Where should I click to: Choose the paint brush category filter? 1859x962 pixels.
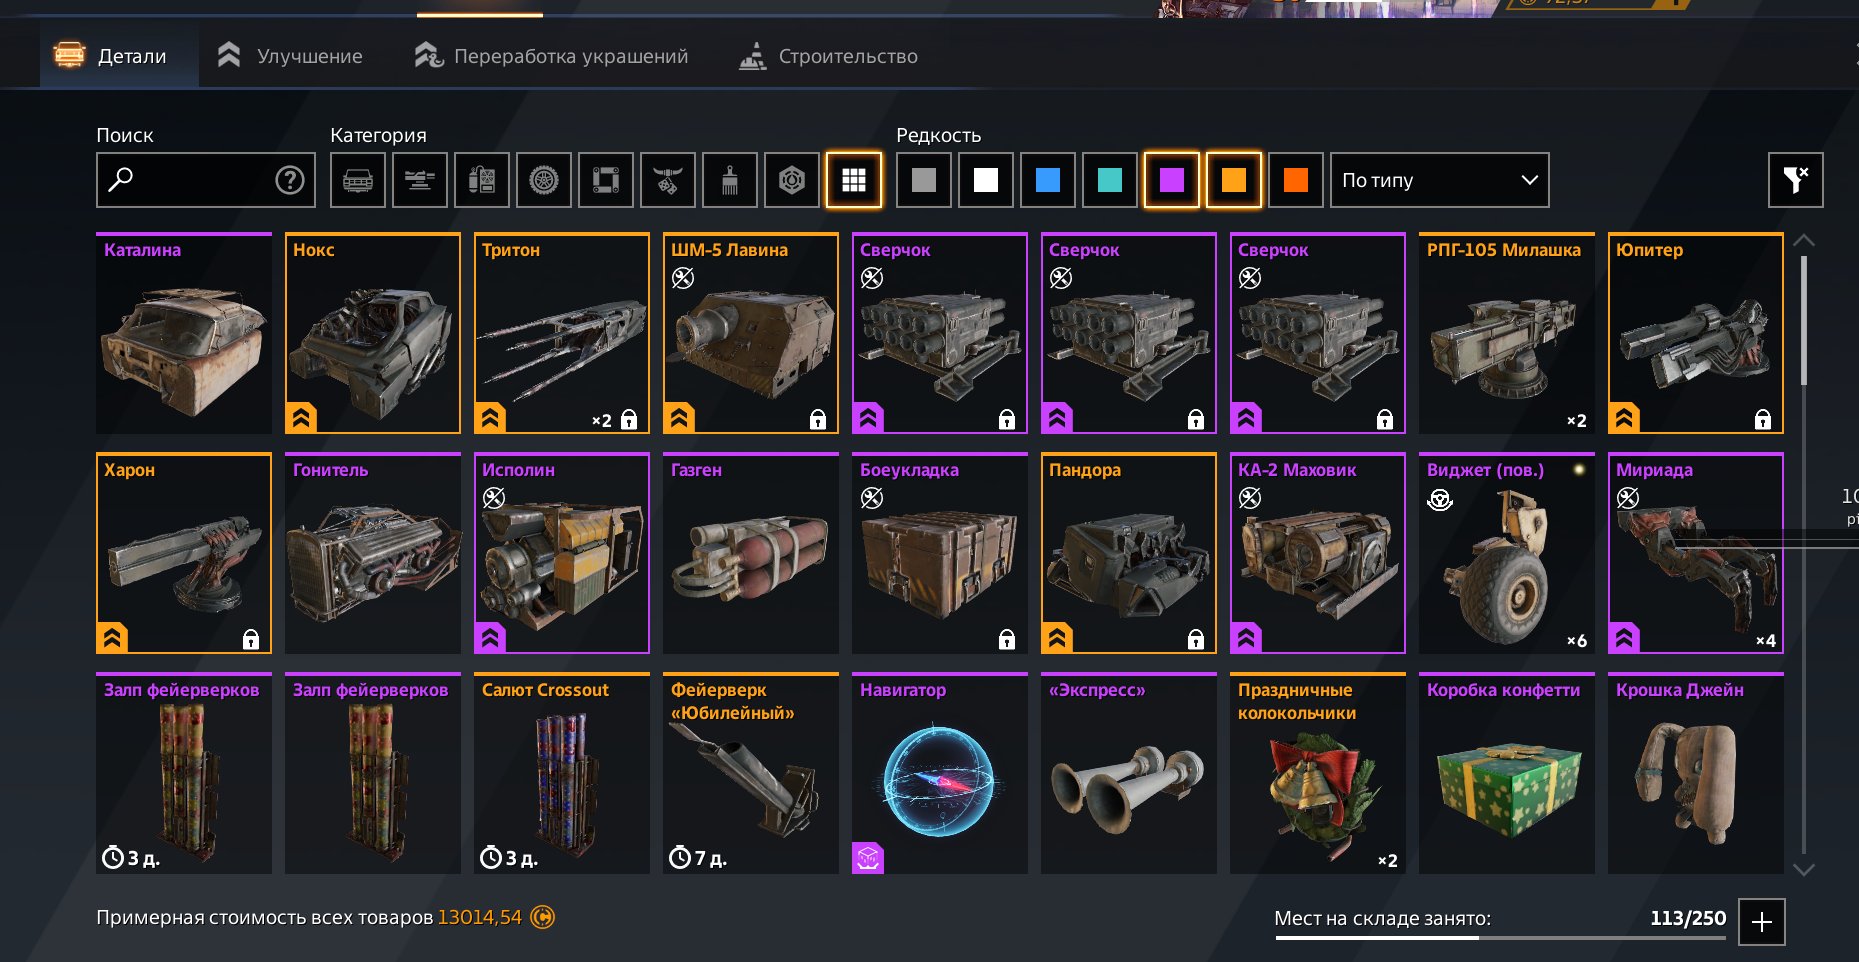[730, 180]
